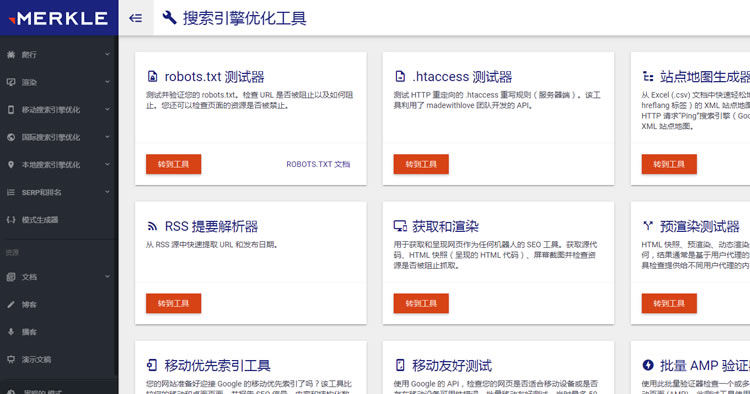Expand the 渲染 menu chevron
Screen dimensions: 750x394
coord(107,82)
